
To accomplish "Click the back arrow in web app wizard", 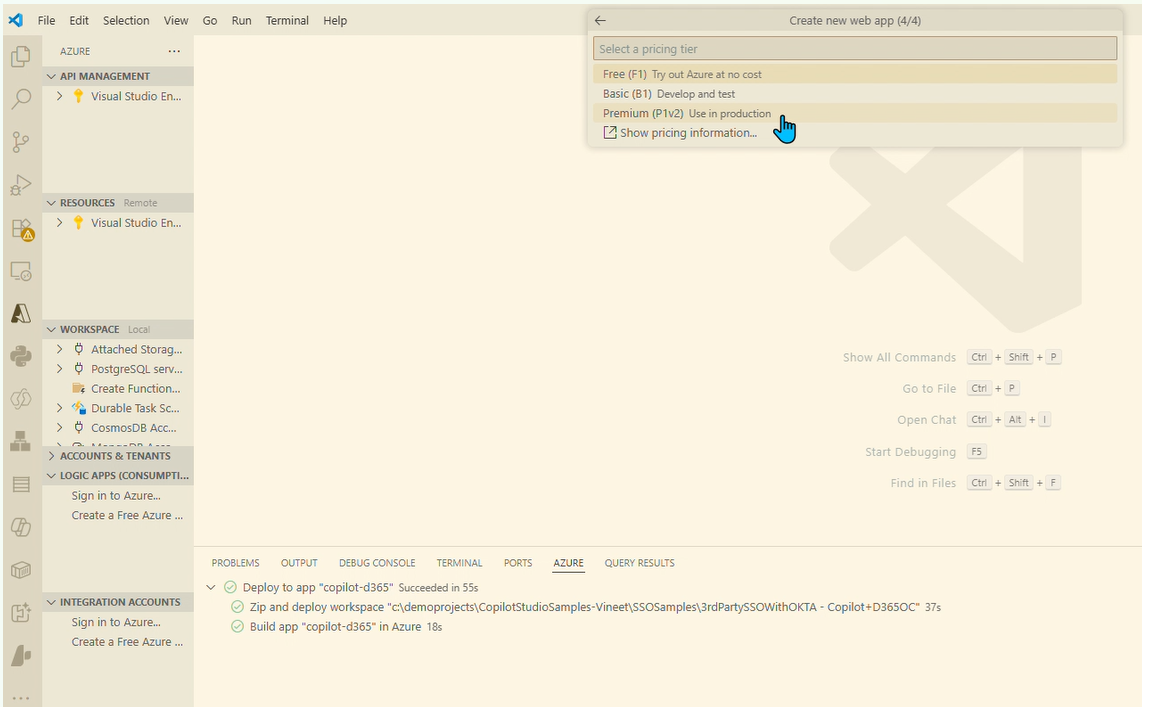I will point(600,20).
